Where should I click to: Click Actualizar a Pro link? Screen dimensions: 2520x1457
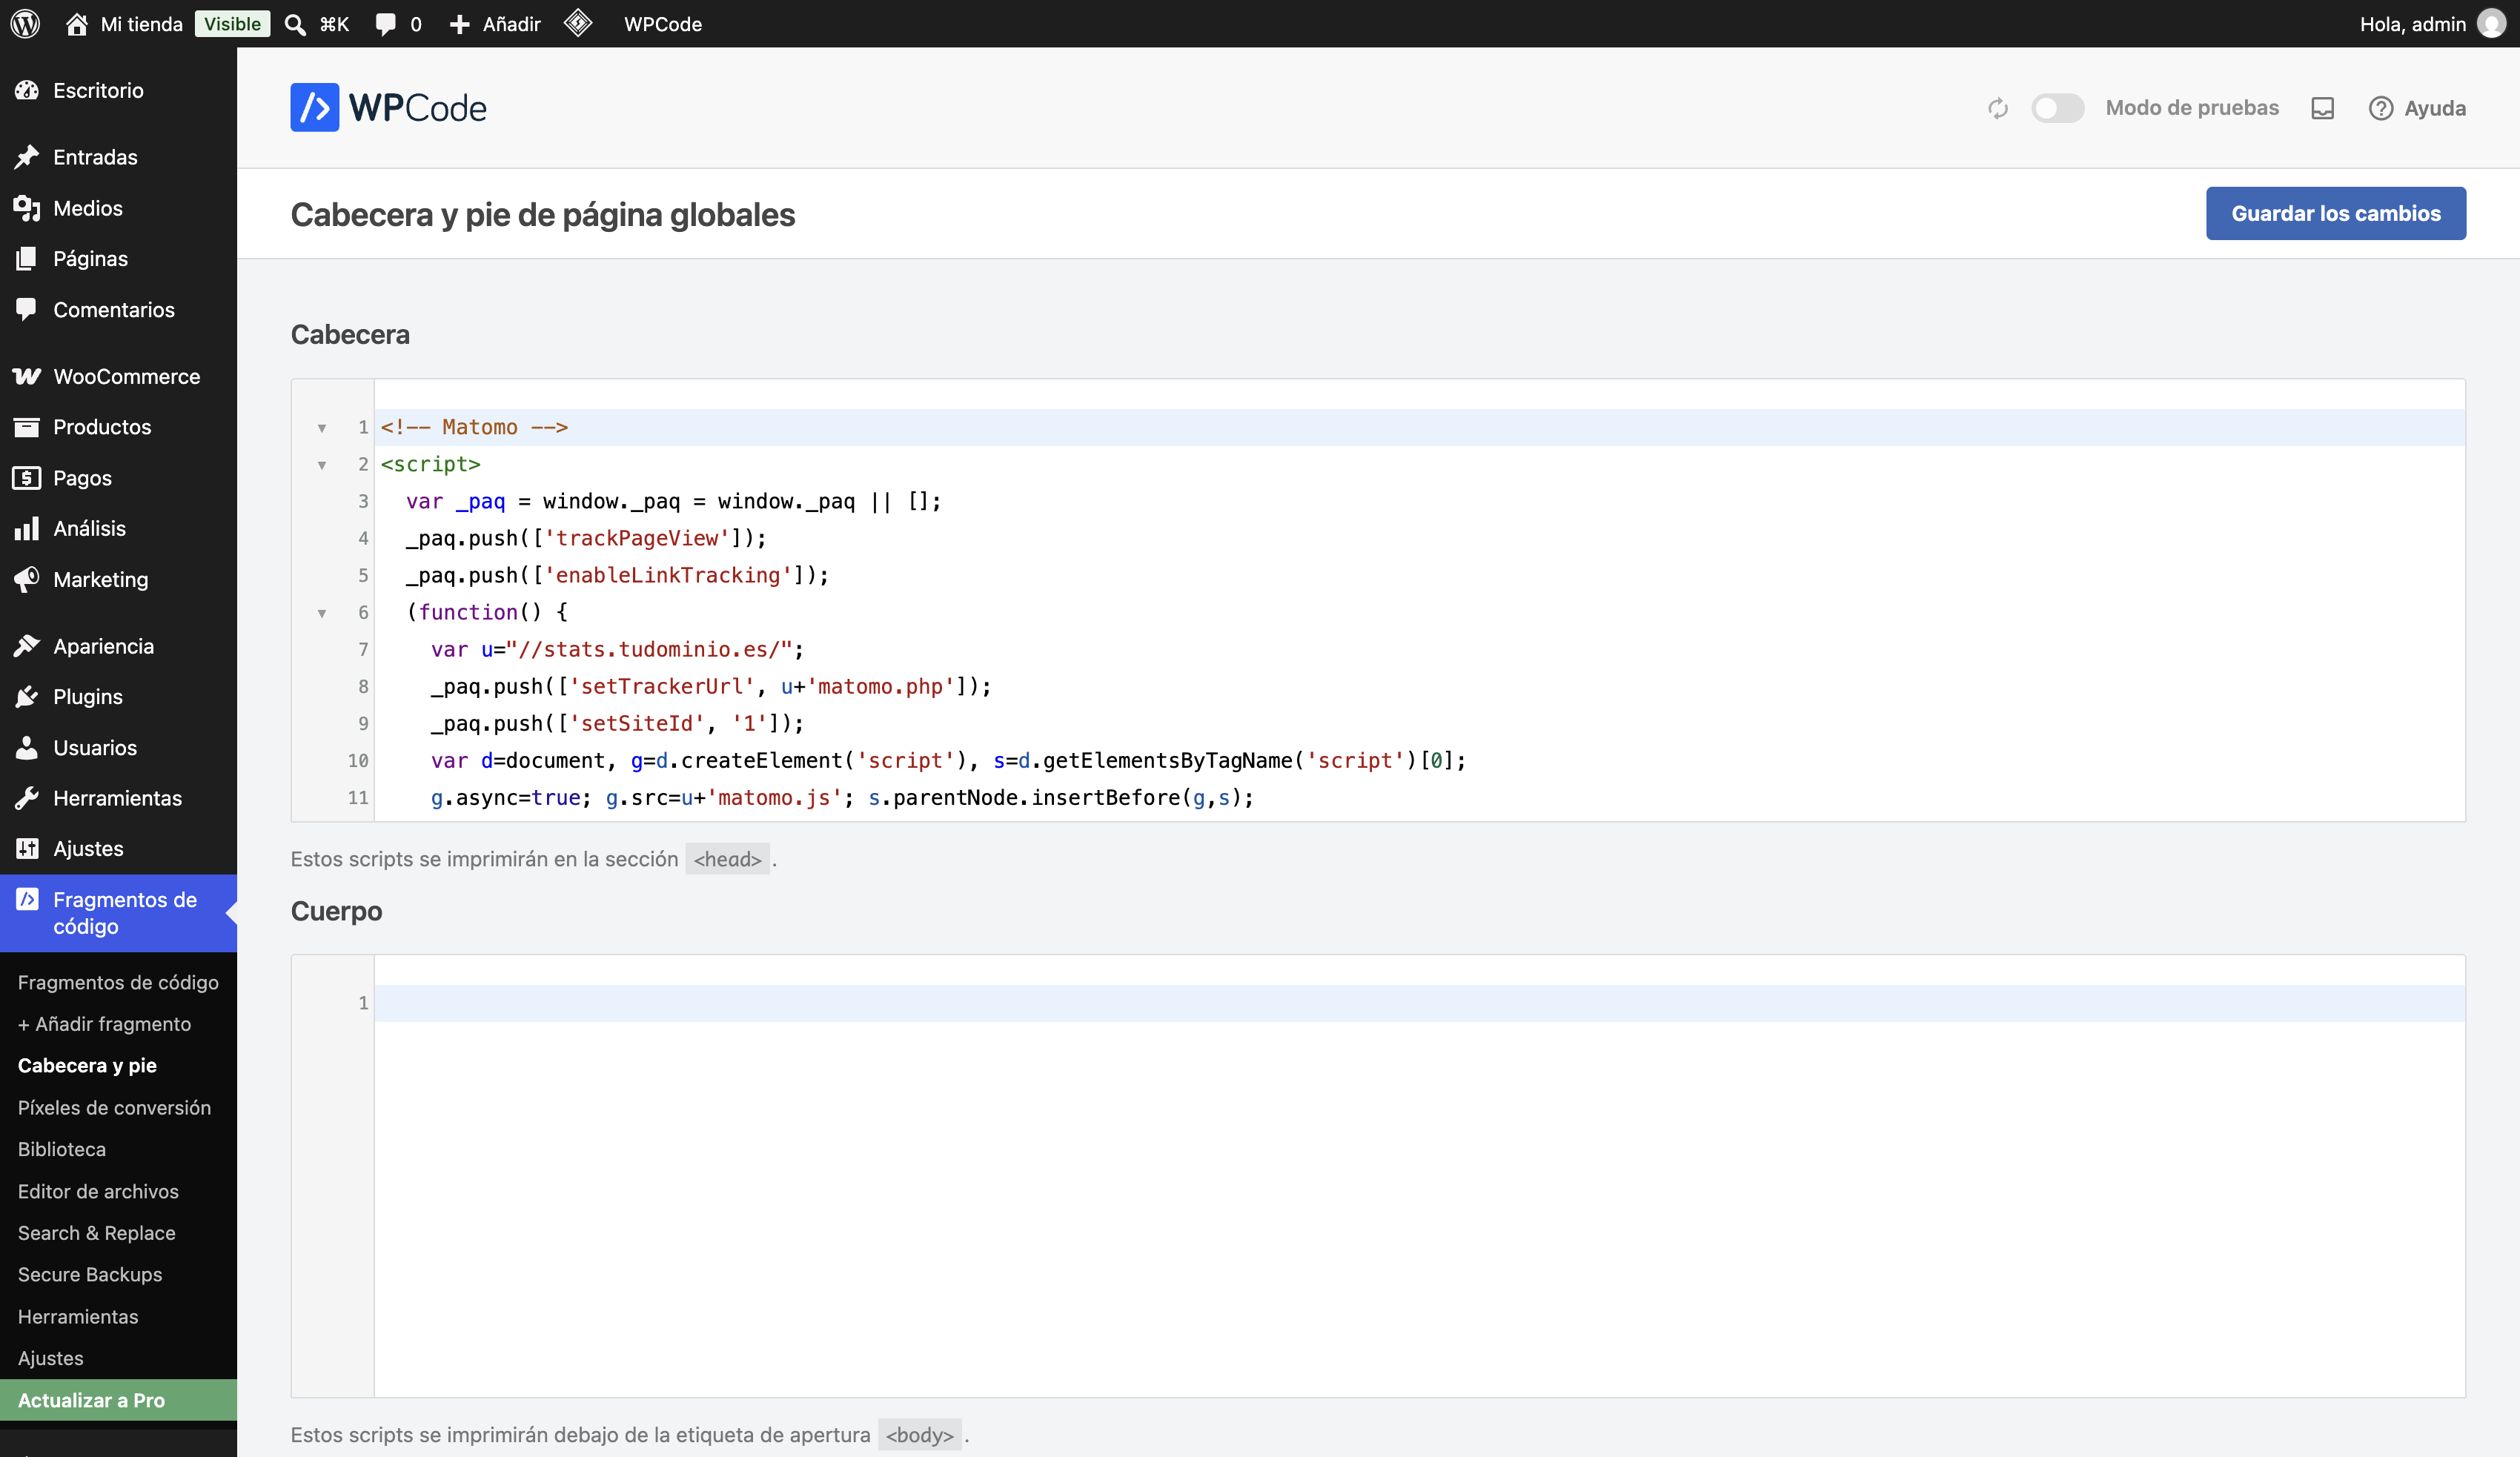coord(118,1400)
